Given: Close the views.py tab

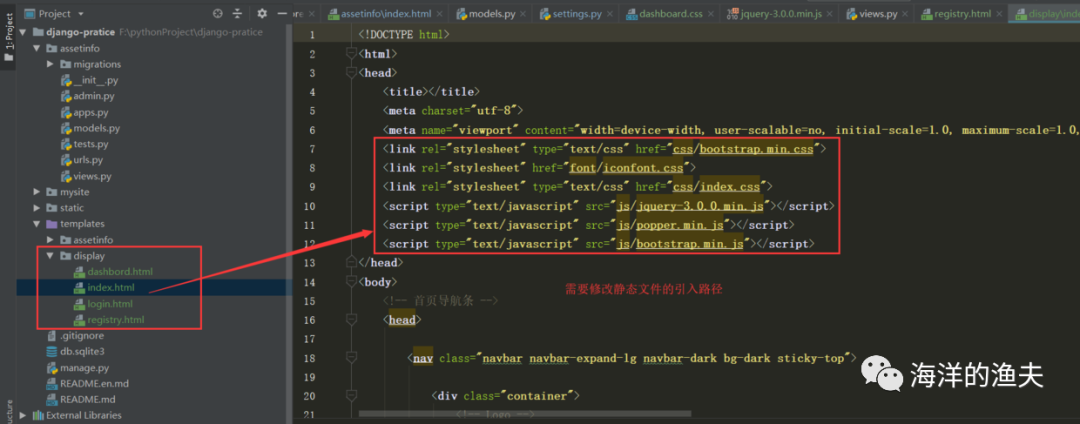Looking at the screenshot, I should [904, 14].
